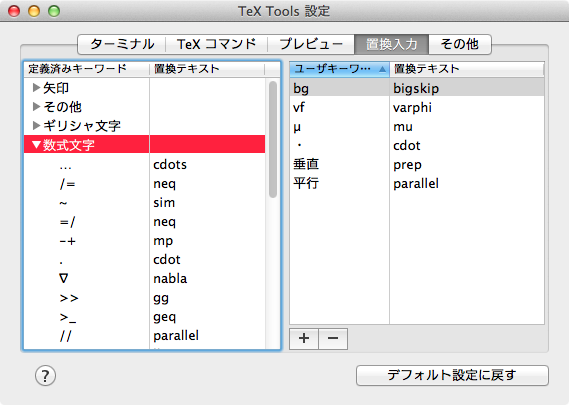The height and width of the screenshot is (405, 569).
Task: Select the >_ predefined keyword
Action: 68,318
